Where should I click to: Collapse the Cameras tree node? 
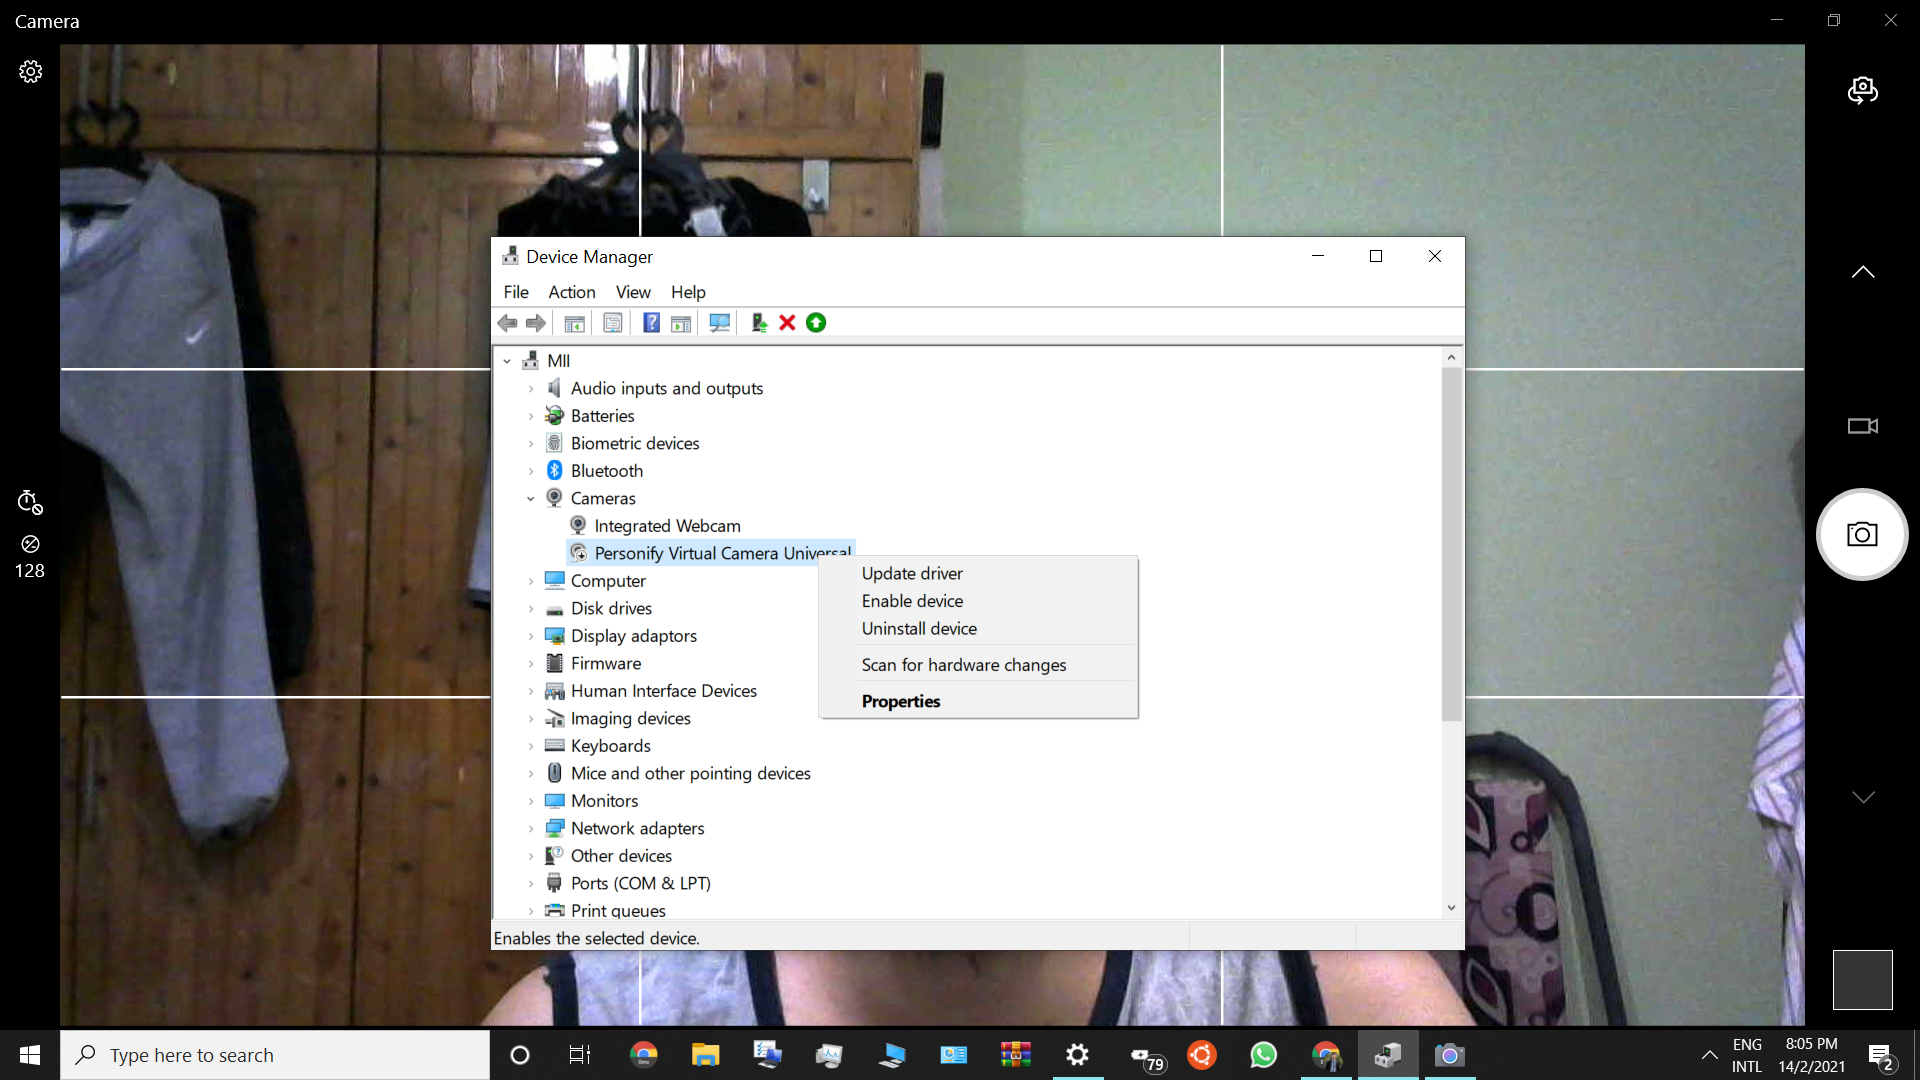click(531, 499)
